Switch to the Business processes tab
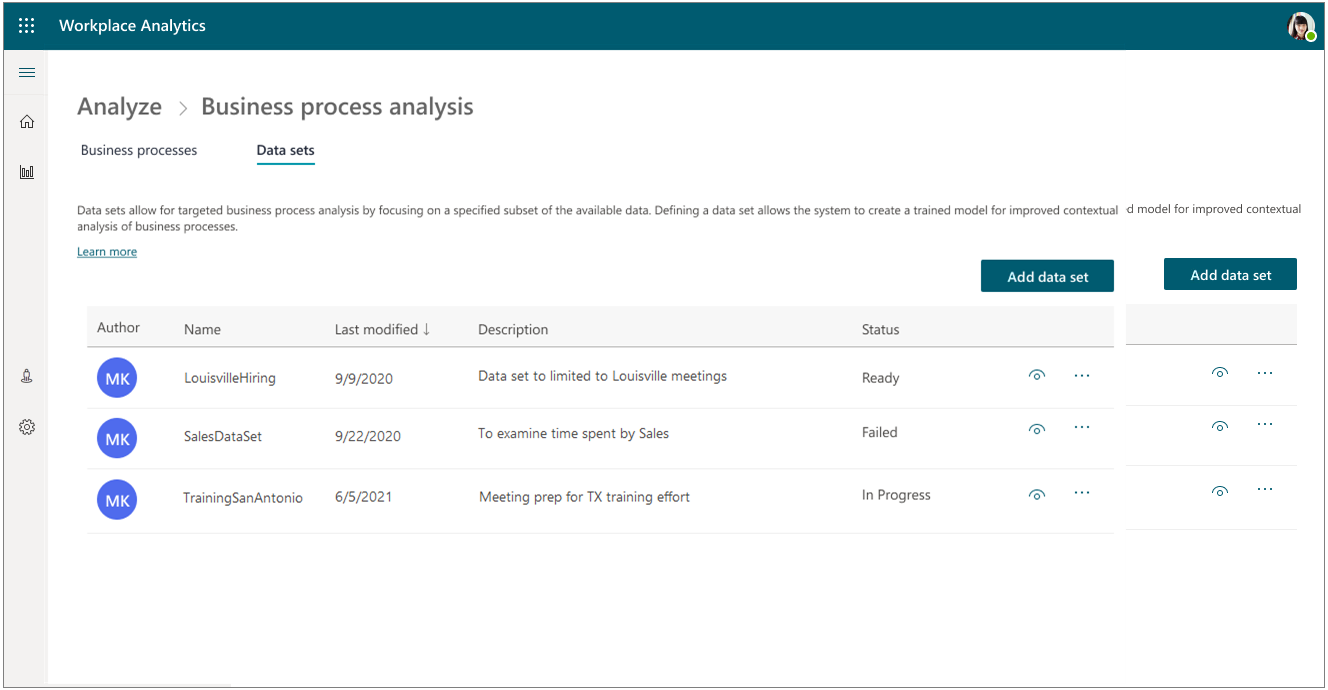1328x690 pixels. click(x=138, y=150)
